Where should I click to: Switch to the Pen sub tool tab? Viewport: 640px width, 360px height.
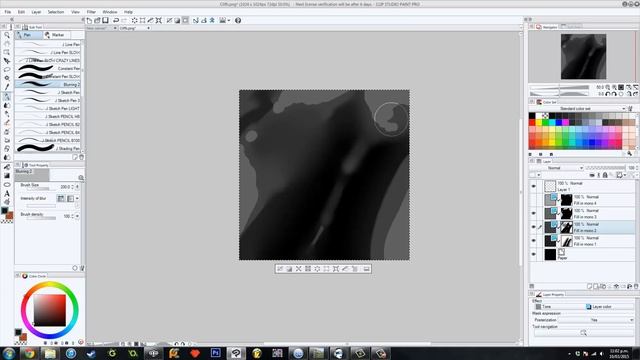[x=28, y=35]
